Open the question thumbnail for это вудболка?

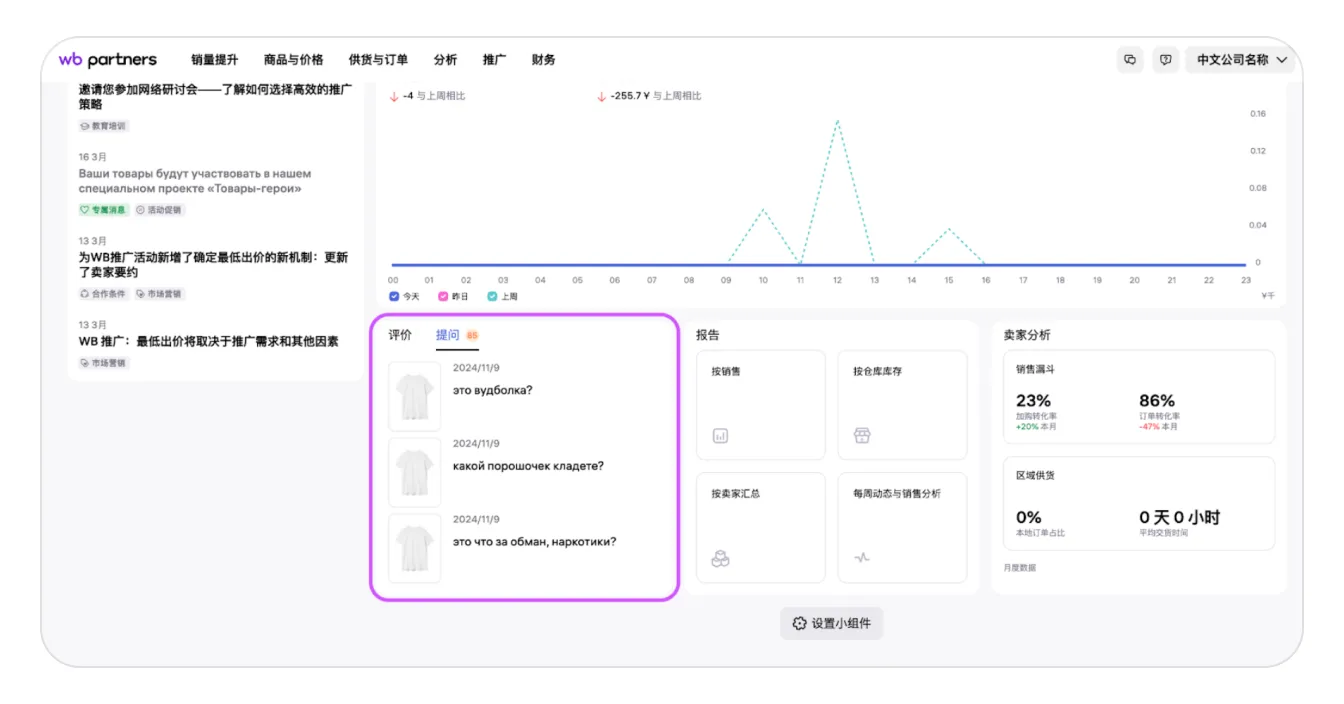[414, 396]
